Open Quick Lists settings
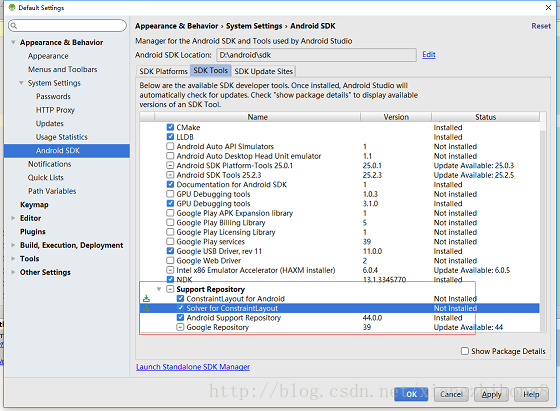Image resolution: width=560 pixels, height=411 pixels. point(46,177)
